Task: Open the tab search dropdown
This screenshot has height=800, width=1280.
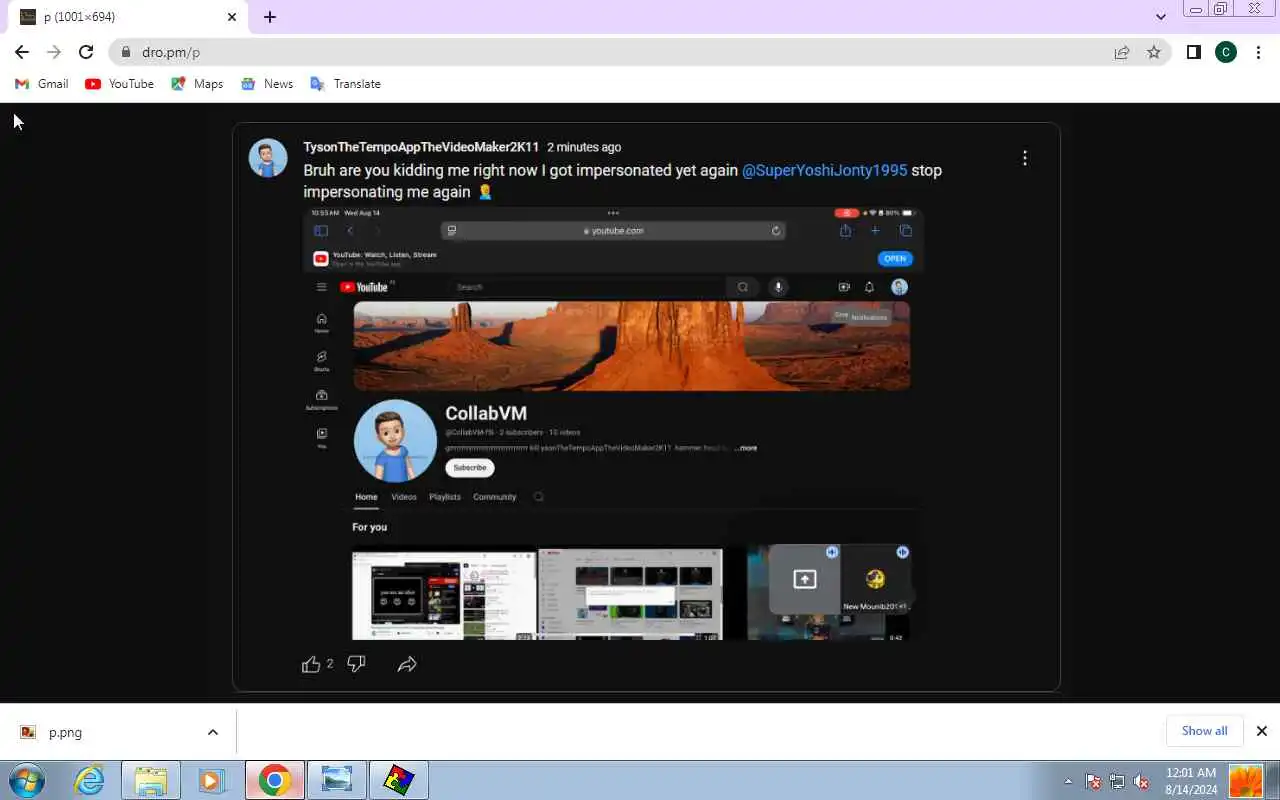Action: [x=1160, y=17]
